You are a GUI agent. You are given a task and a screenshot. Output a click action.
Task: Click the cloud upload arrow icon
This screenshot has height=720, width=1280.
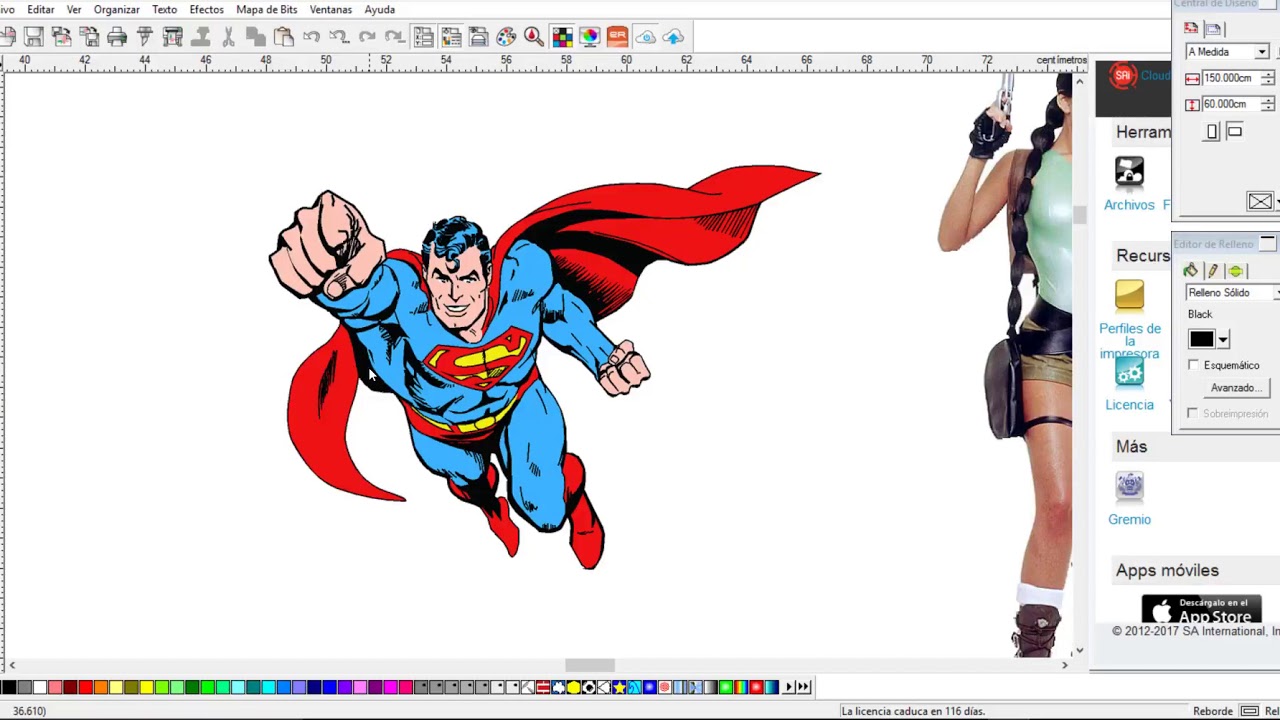[x=673, y=37]
